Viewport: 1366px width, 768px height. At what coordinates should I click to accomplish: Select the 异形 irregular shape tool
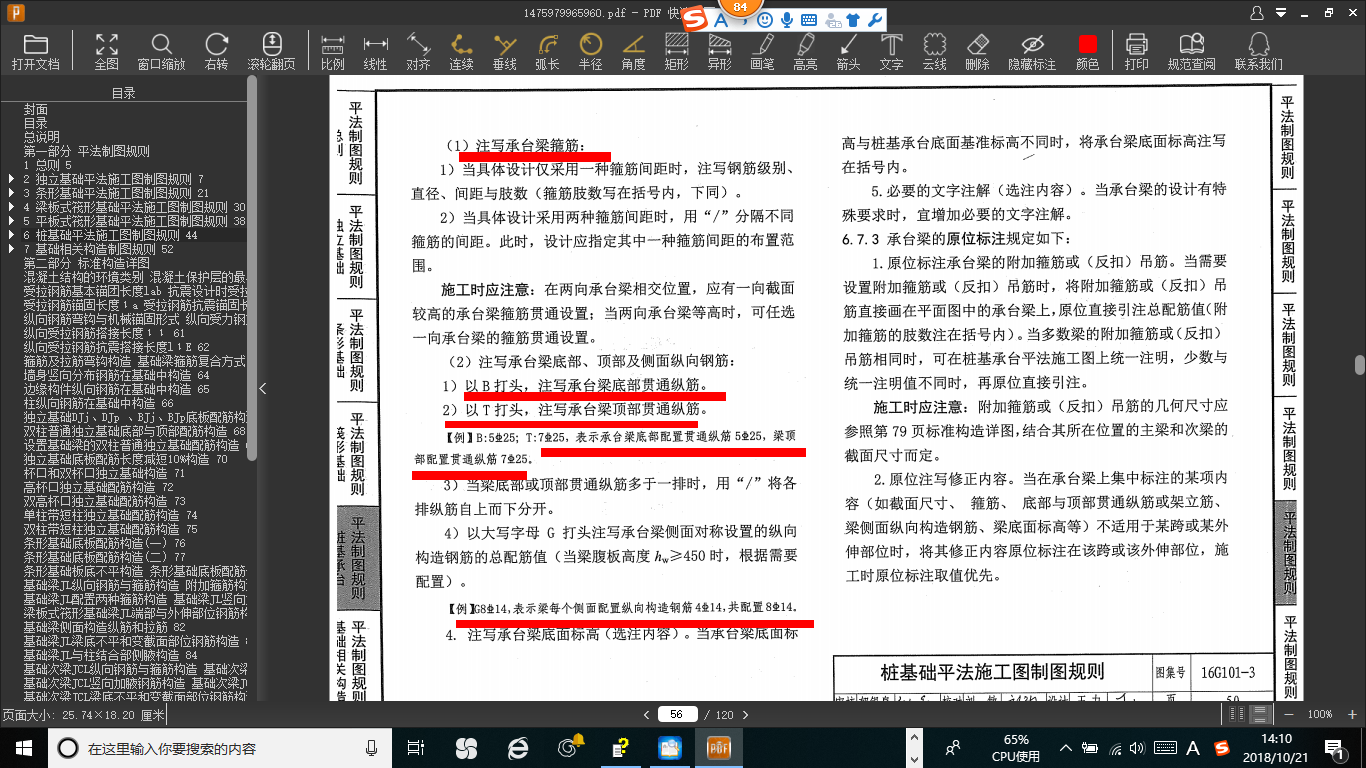(719, 52)
